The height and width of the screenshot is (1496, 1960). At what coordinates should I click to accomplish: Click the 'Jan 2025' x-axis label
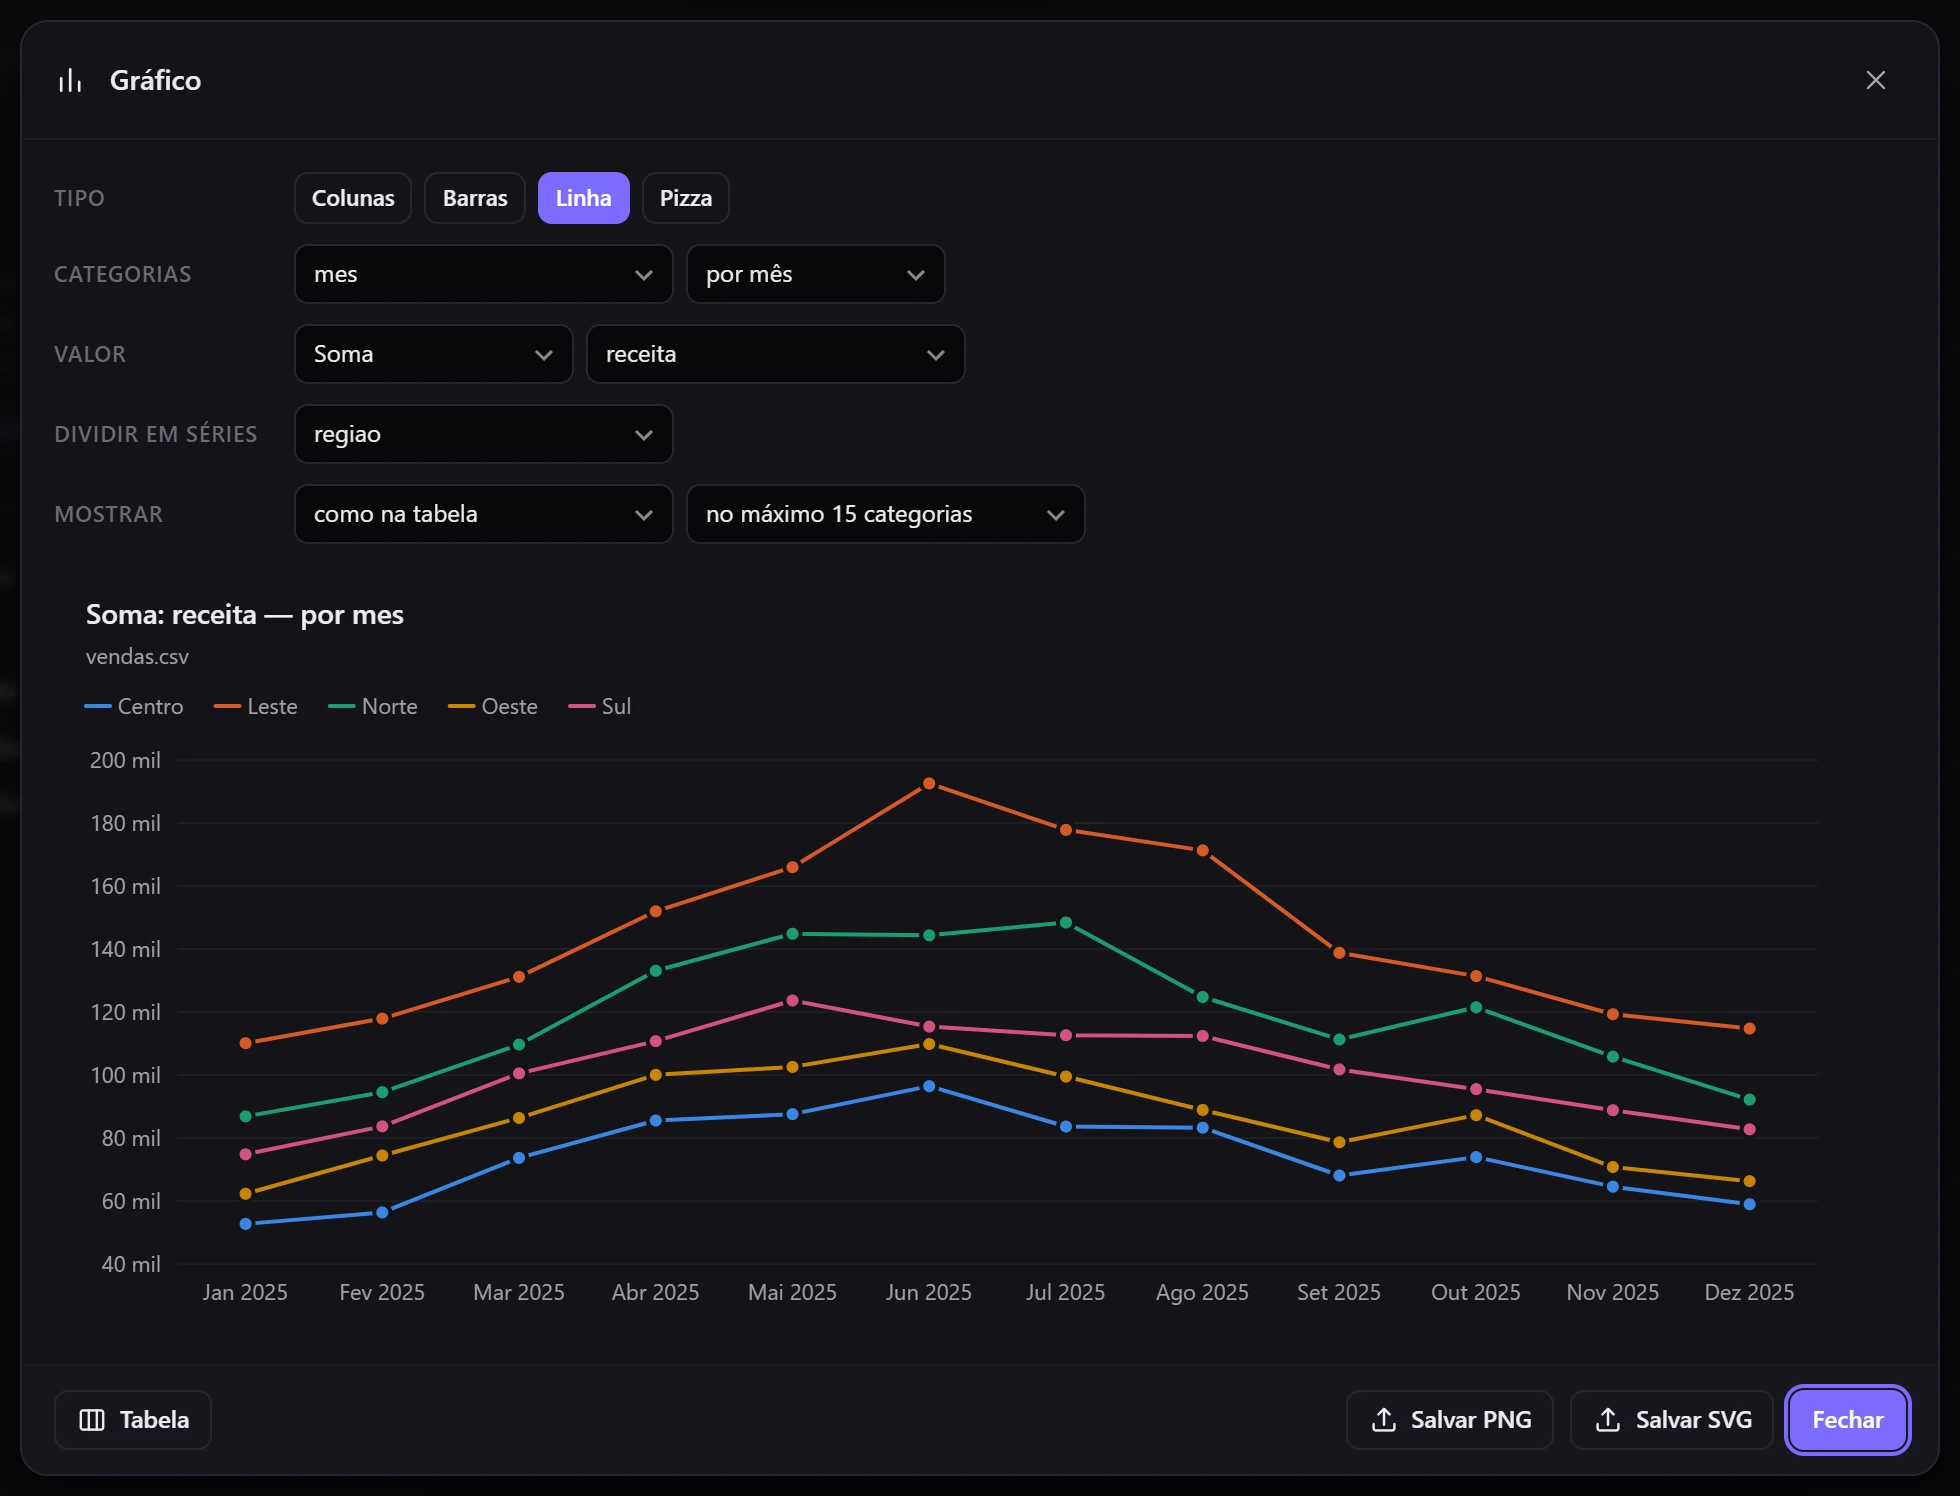(x=245, y=1292)
